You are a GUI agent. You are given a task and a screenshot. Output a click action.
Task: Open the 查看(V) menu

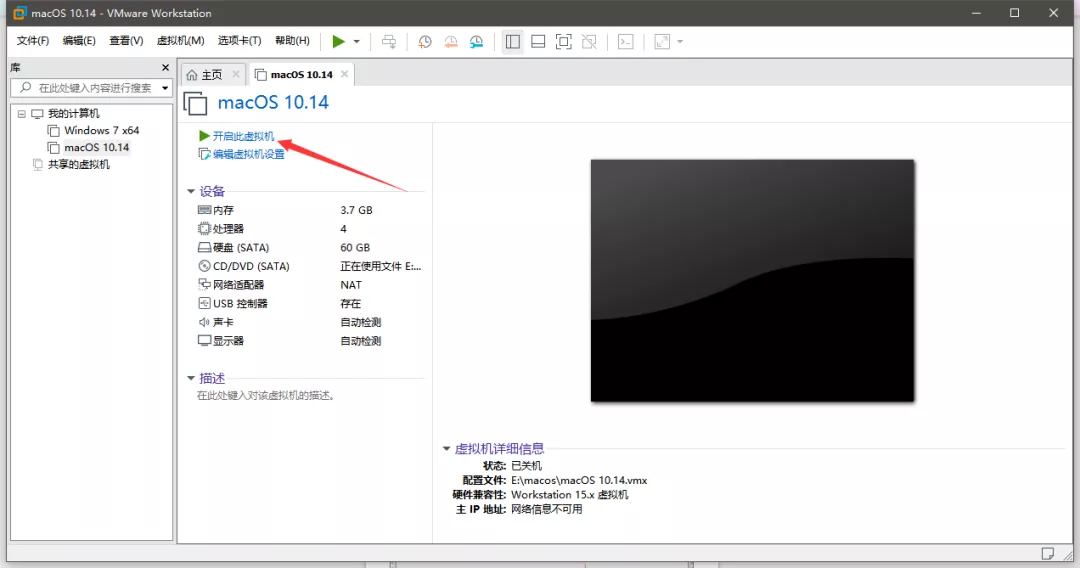pyautogui.click(x=126, y=41)
